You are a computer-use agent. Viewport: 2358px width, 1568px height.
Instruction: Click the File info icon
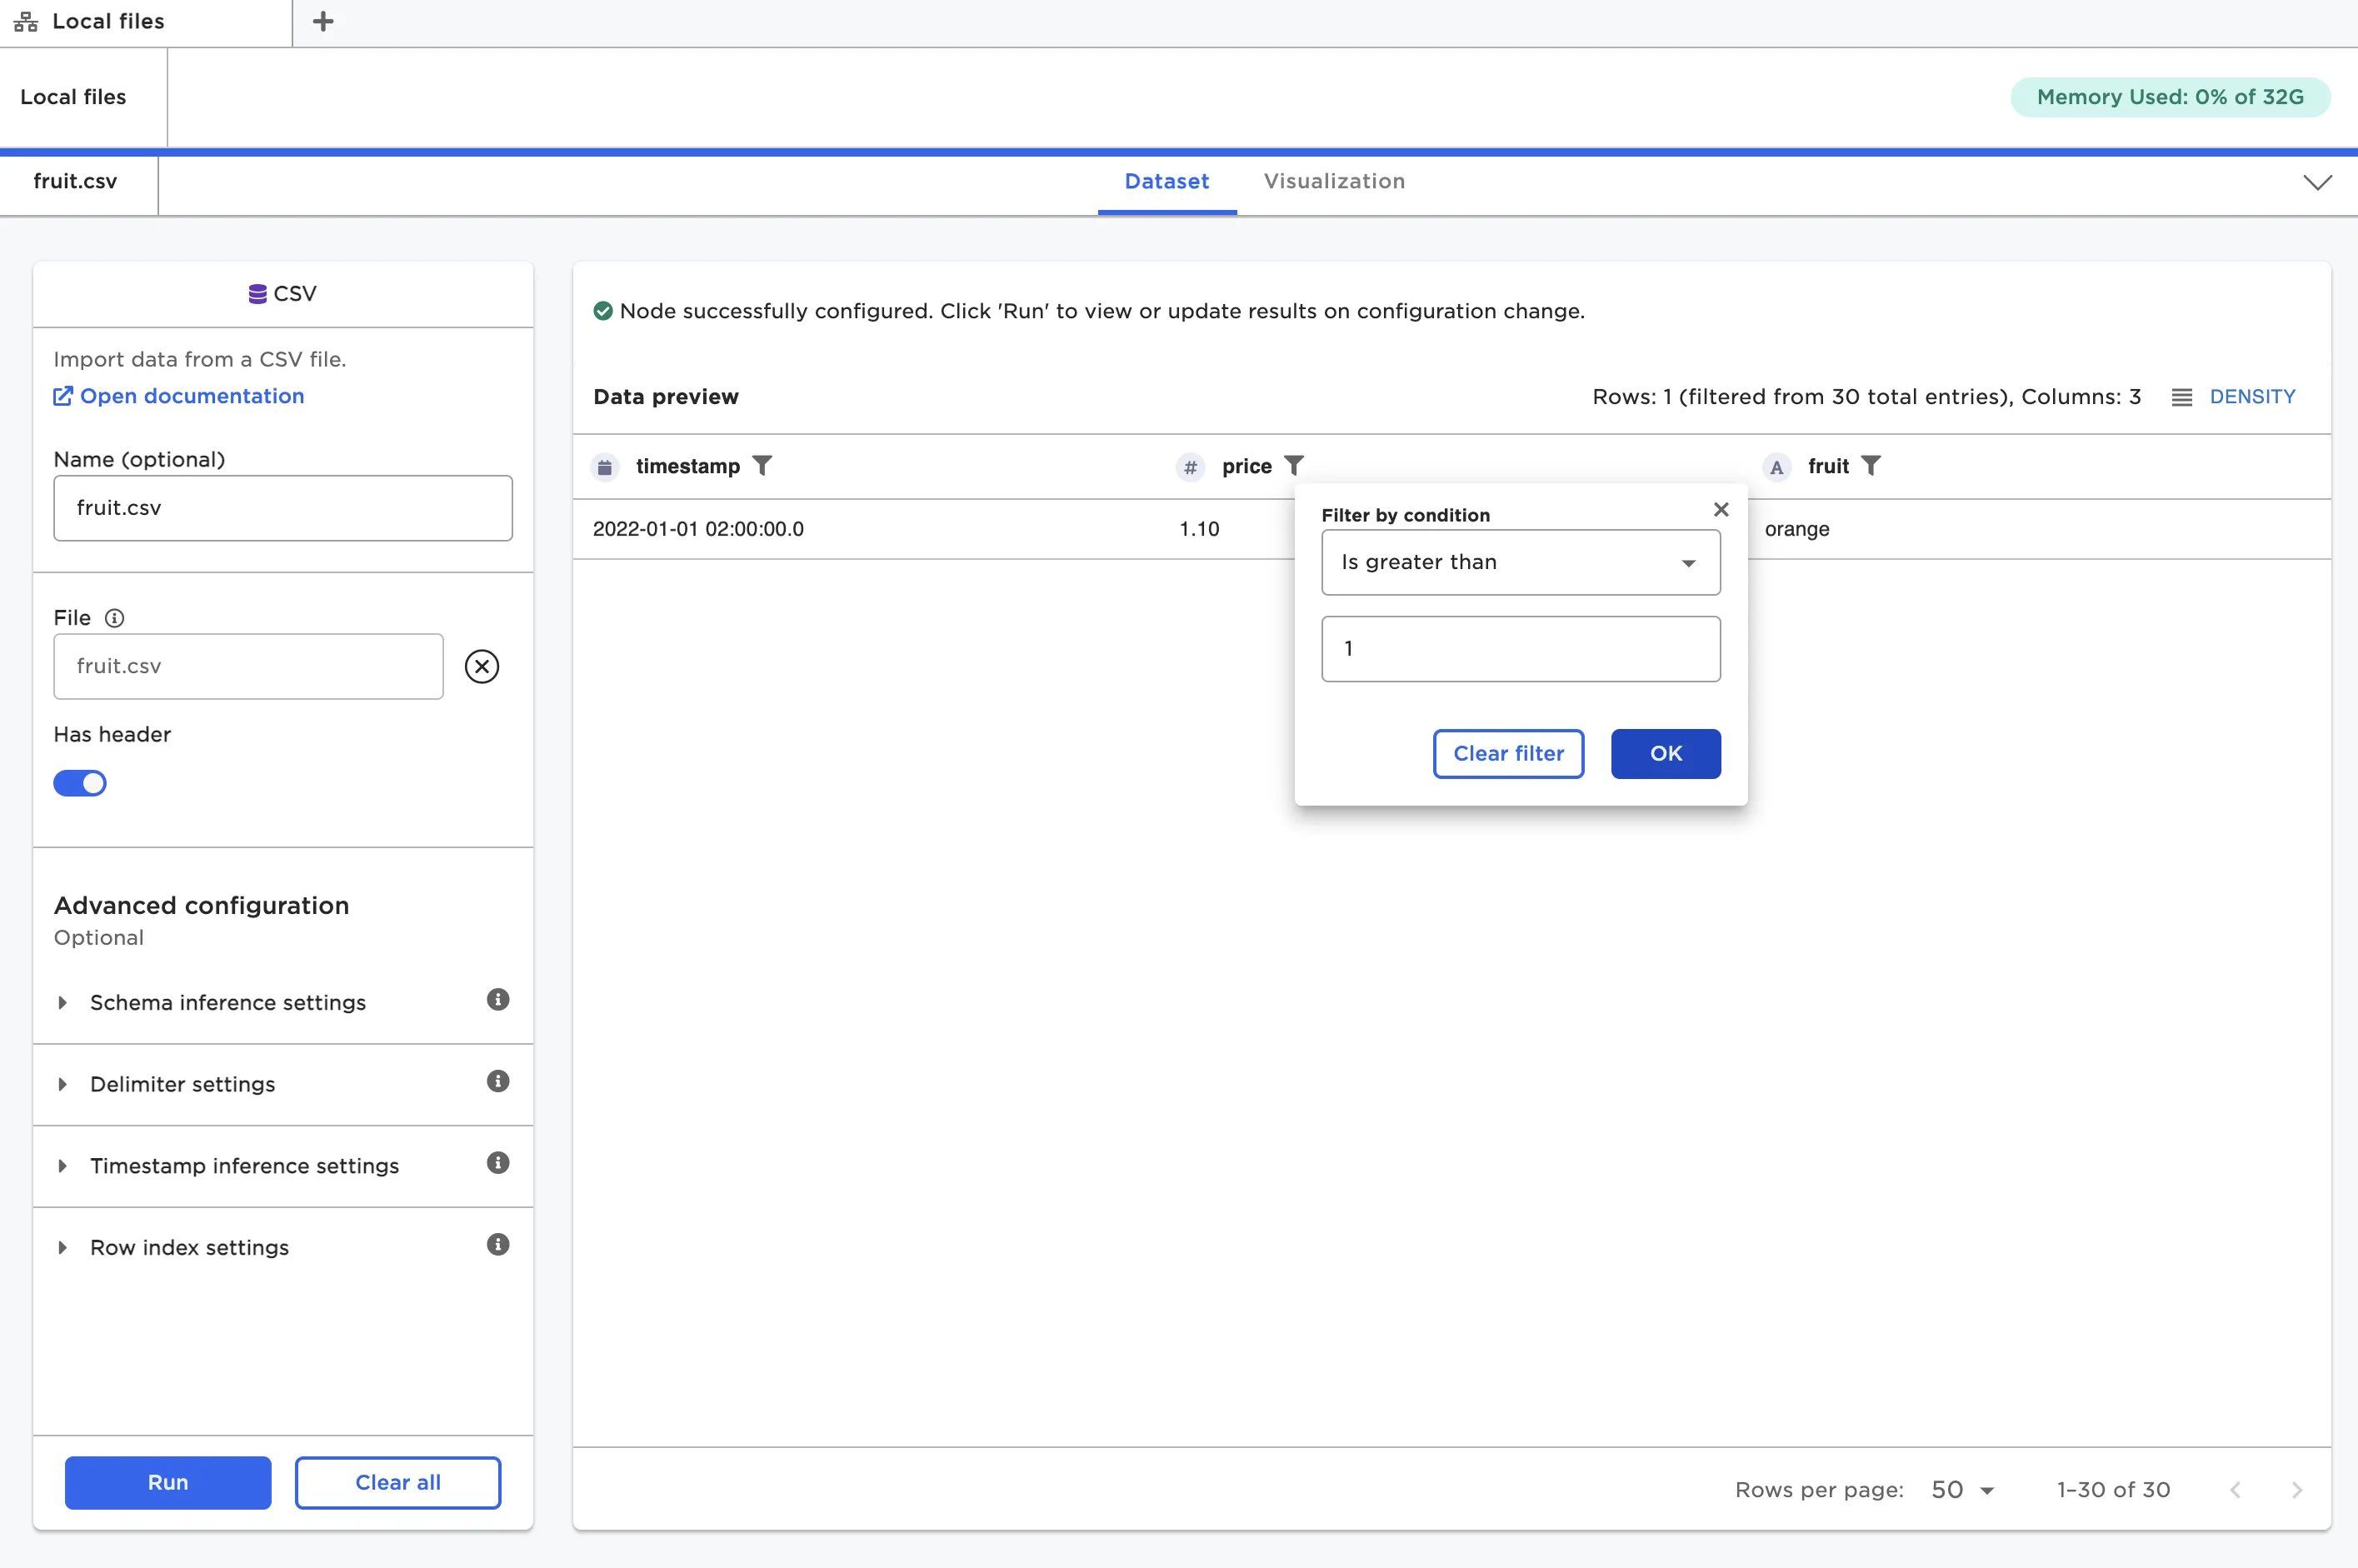(x=115, y=618)
